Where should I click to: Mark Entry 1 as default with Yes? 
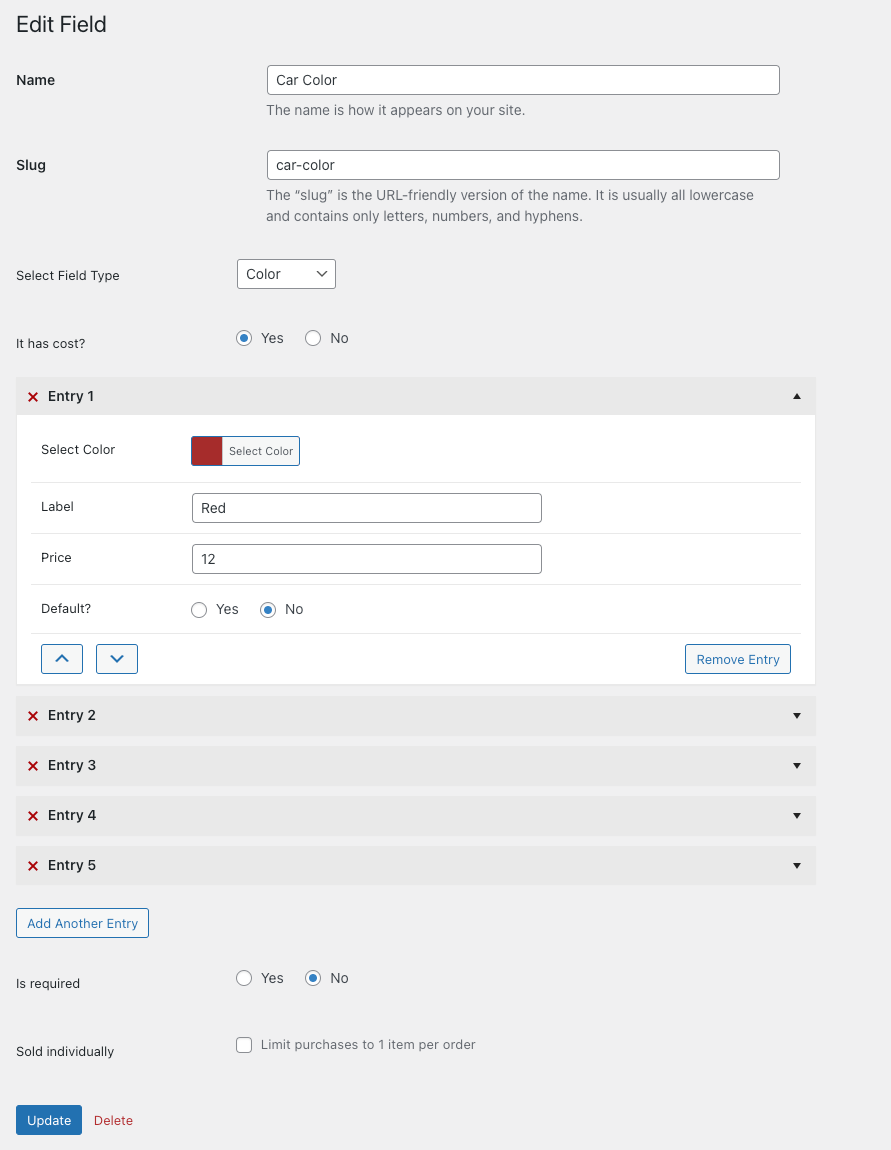[199, 610]
